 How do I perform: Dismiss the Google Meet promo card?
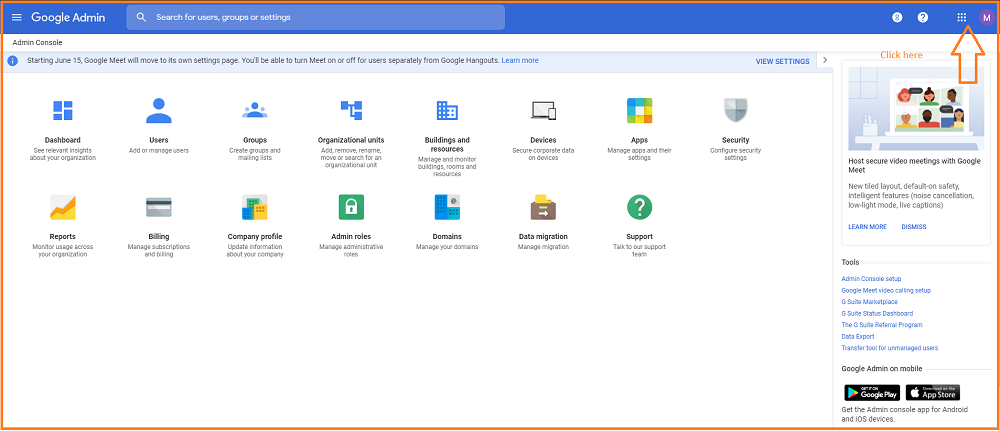pyautogui.click(x=914, y=227)
